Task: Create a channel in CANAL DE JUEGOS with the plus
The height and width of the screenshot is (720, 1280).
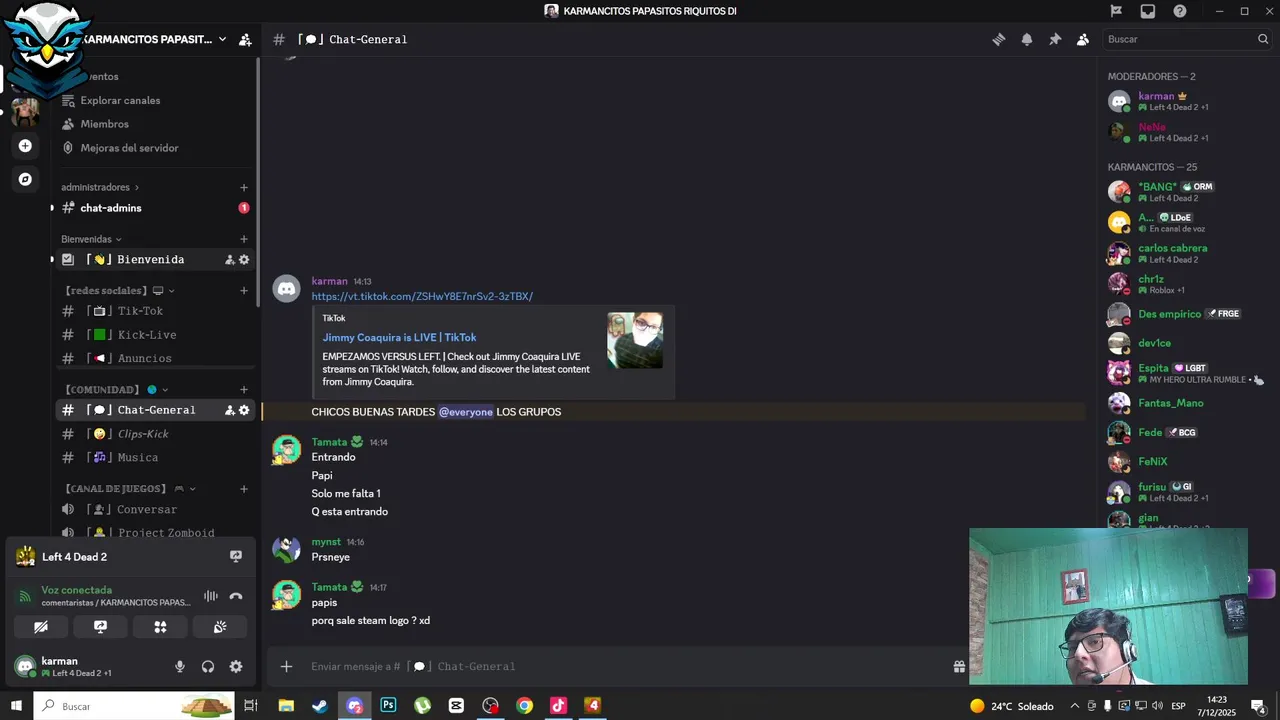Action: (x=244, y=489)
